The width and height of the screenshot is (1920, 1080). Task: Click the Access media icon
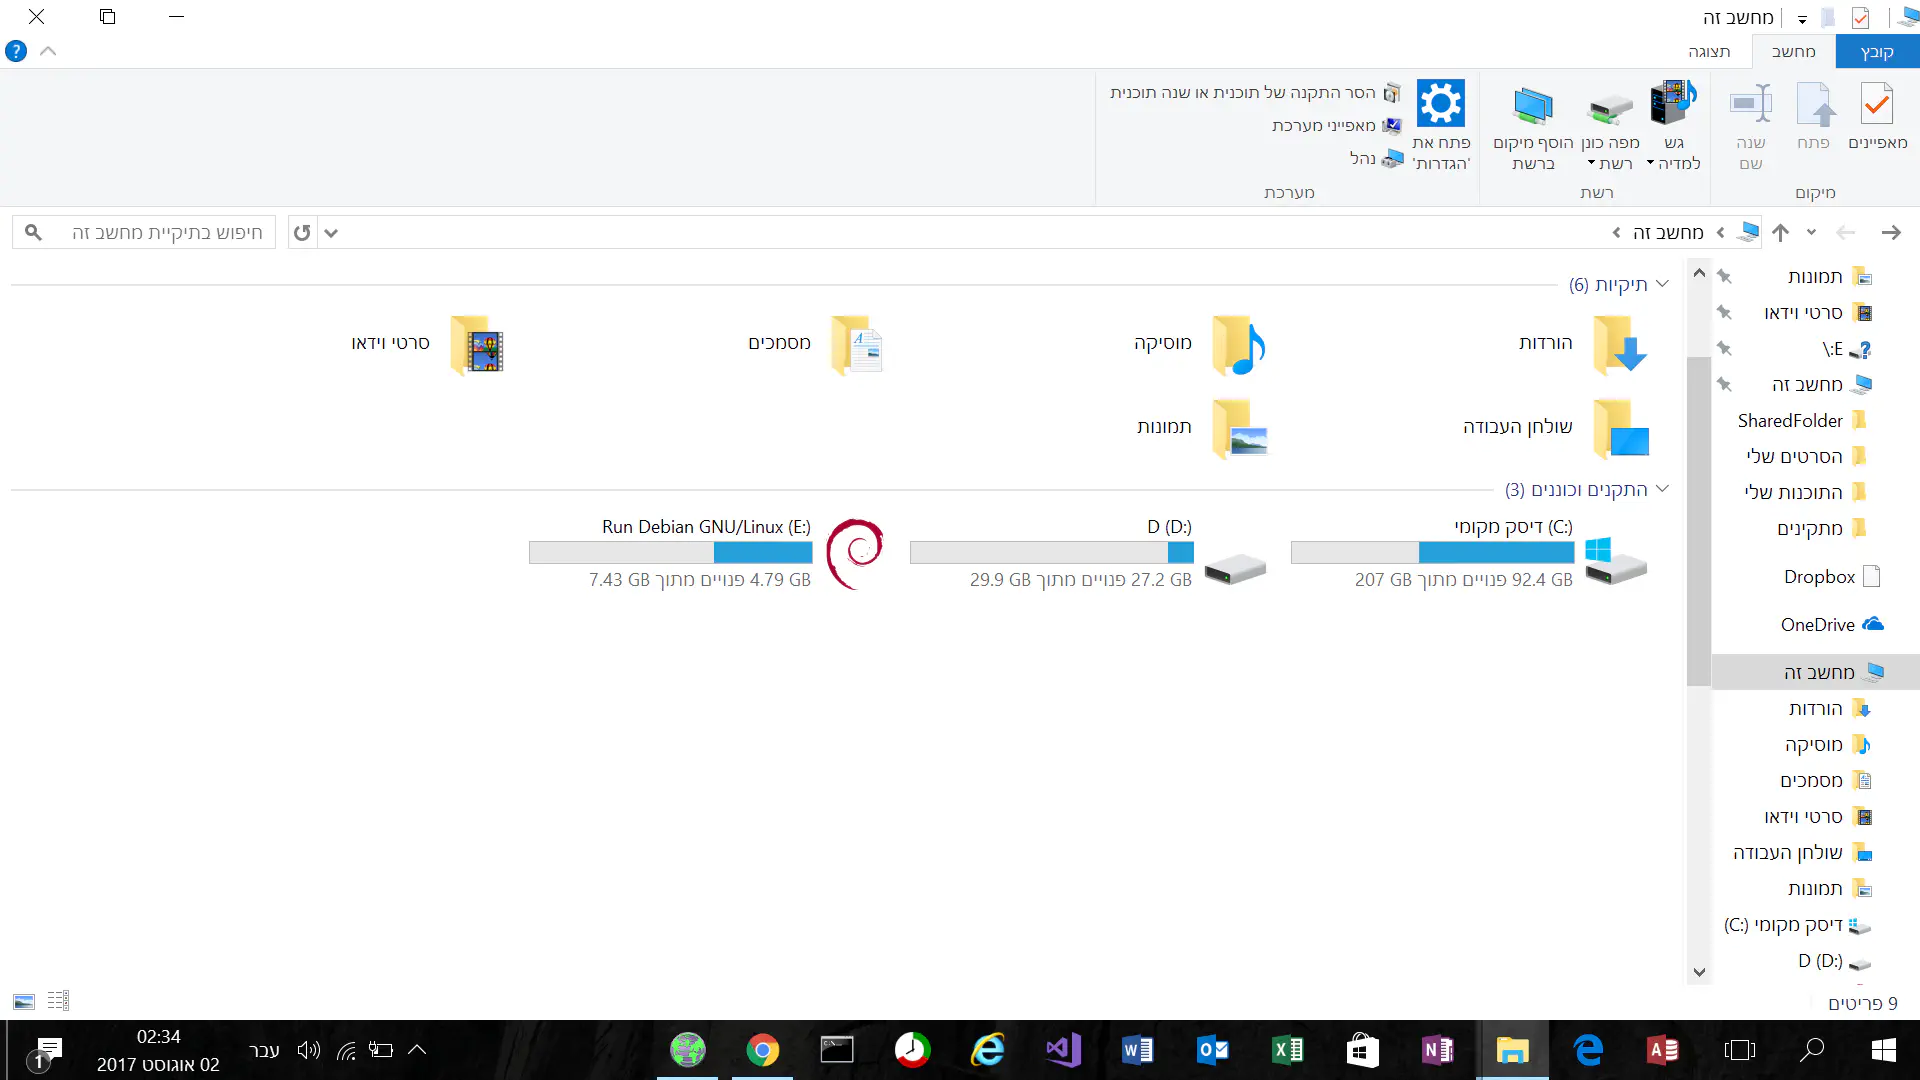[1673, 104]
